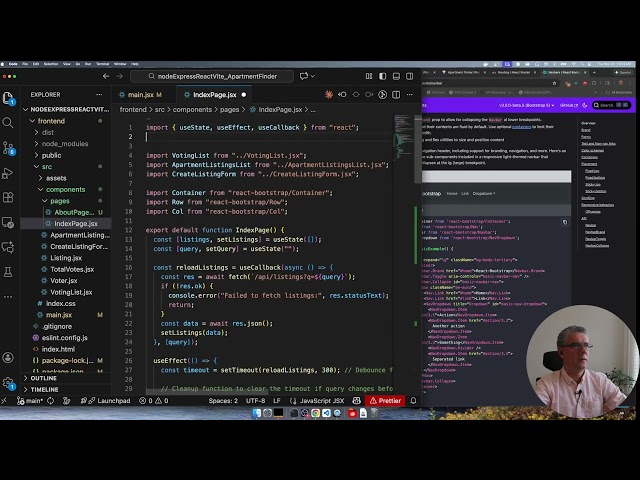Toggle dark mode in React-Bootstrap docs

pos(585,105)
